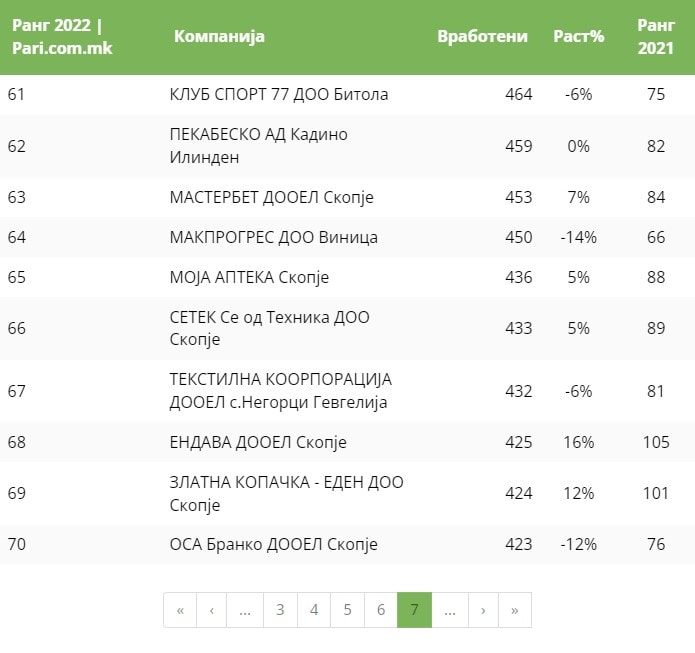Screen dimensions: 695x653
Task: Click the active page 7 button
Action: [x=414, y=610]
